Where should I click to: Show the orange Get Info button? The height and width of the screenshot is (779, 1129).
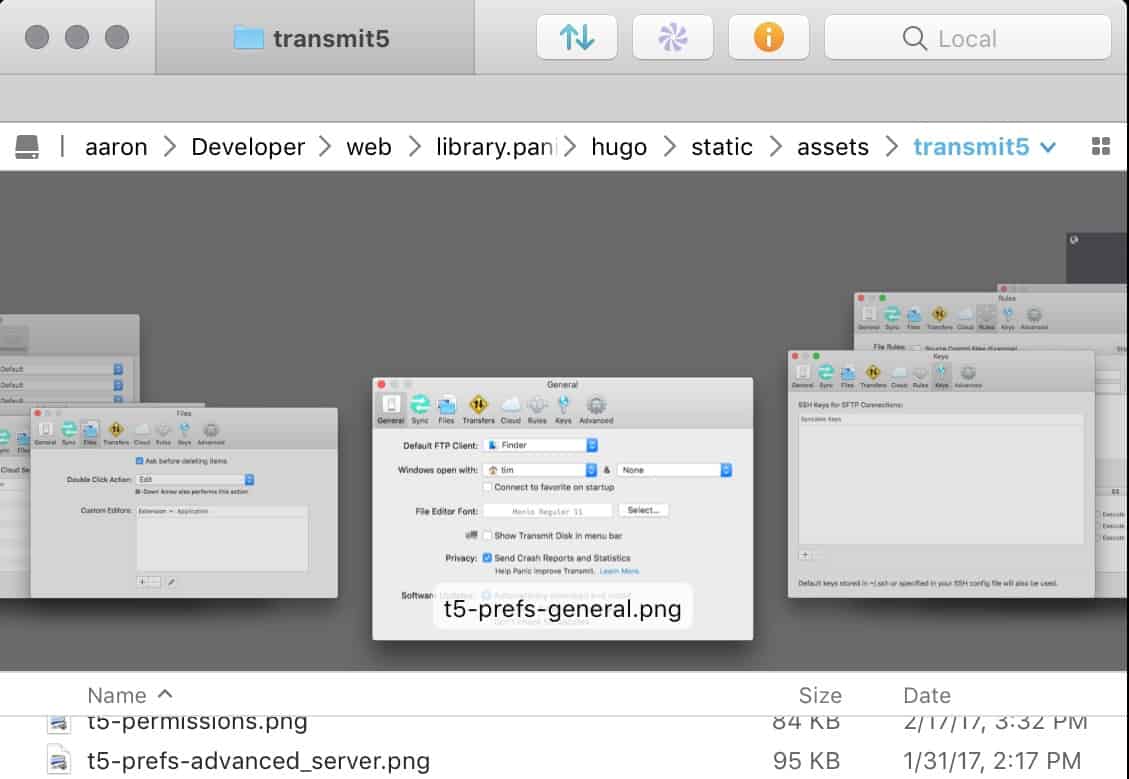768,37
